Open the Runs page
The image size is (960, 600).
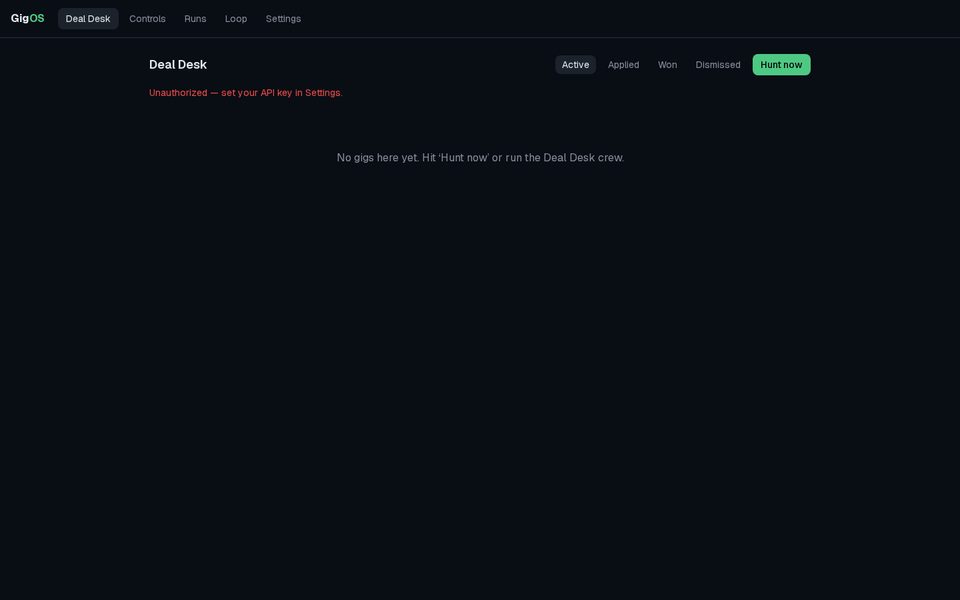click(x=195, y=18)
